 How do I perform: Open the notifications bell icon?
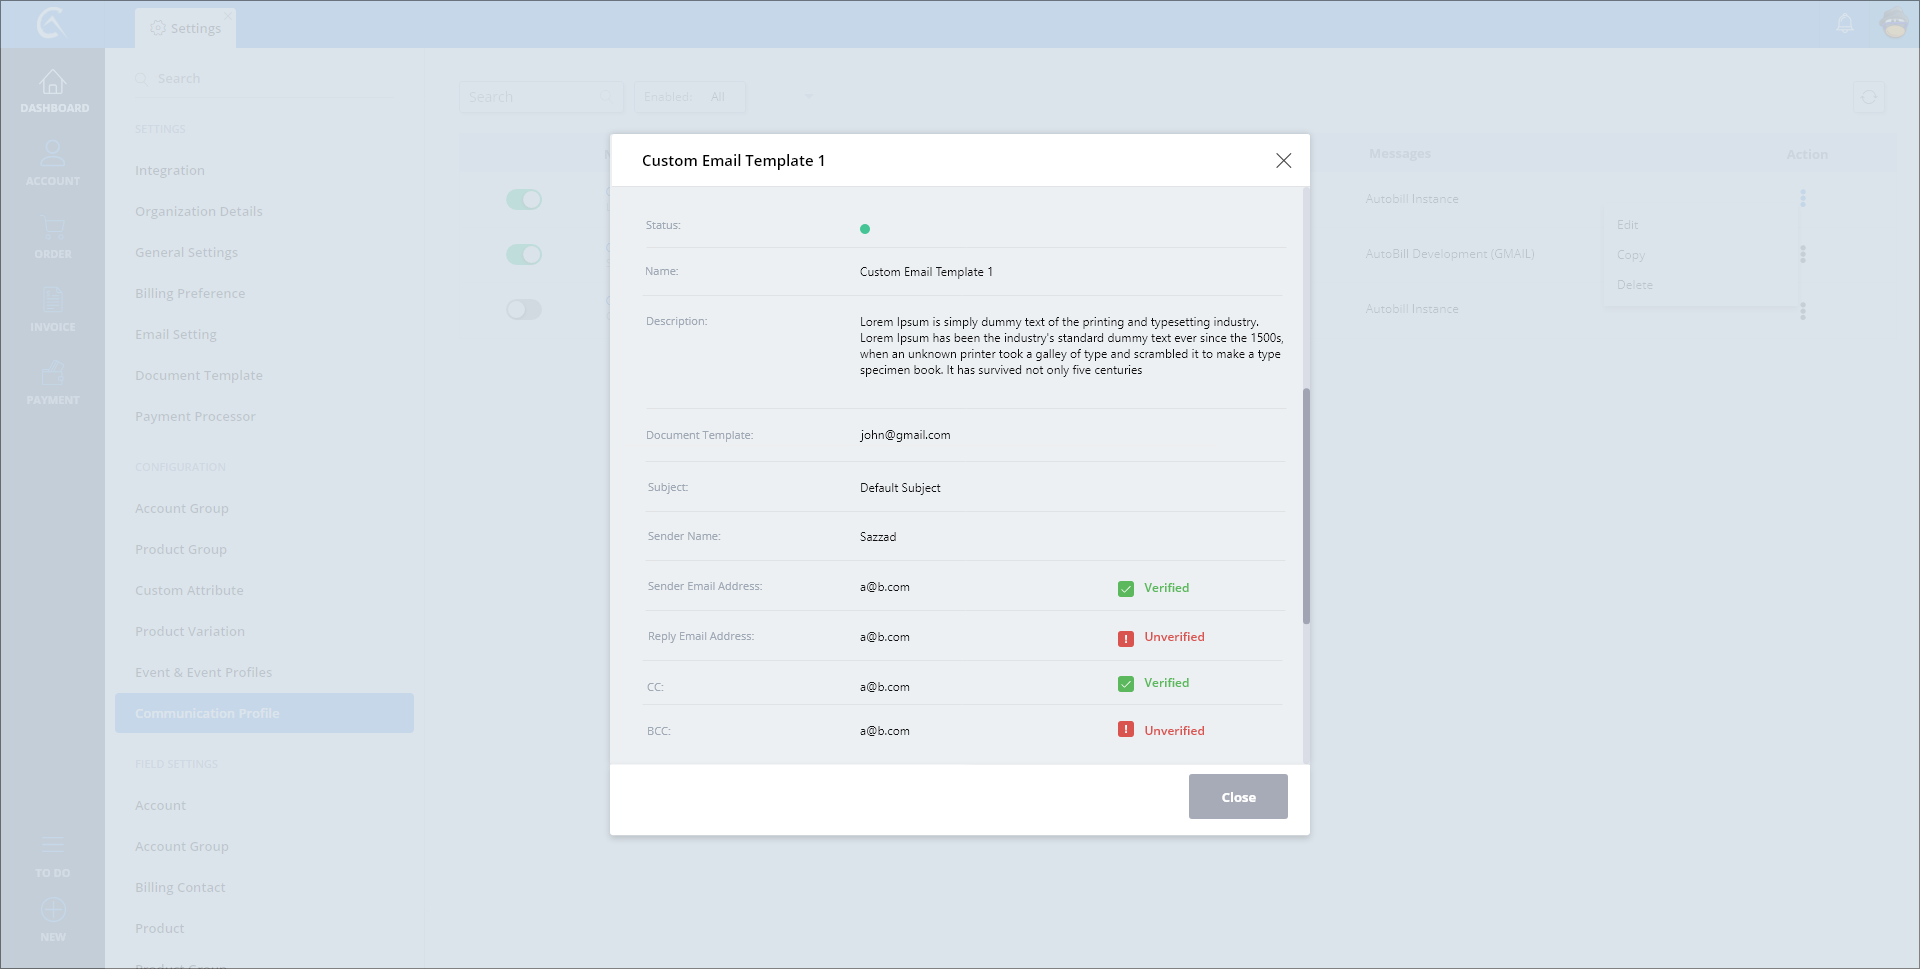[x=1845, y=24]
